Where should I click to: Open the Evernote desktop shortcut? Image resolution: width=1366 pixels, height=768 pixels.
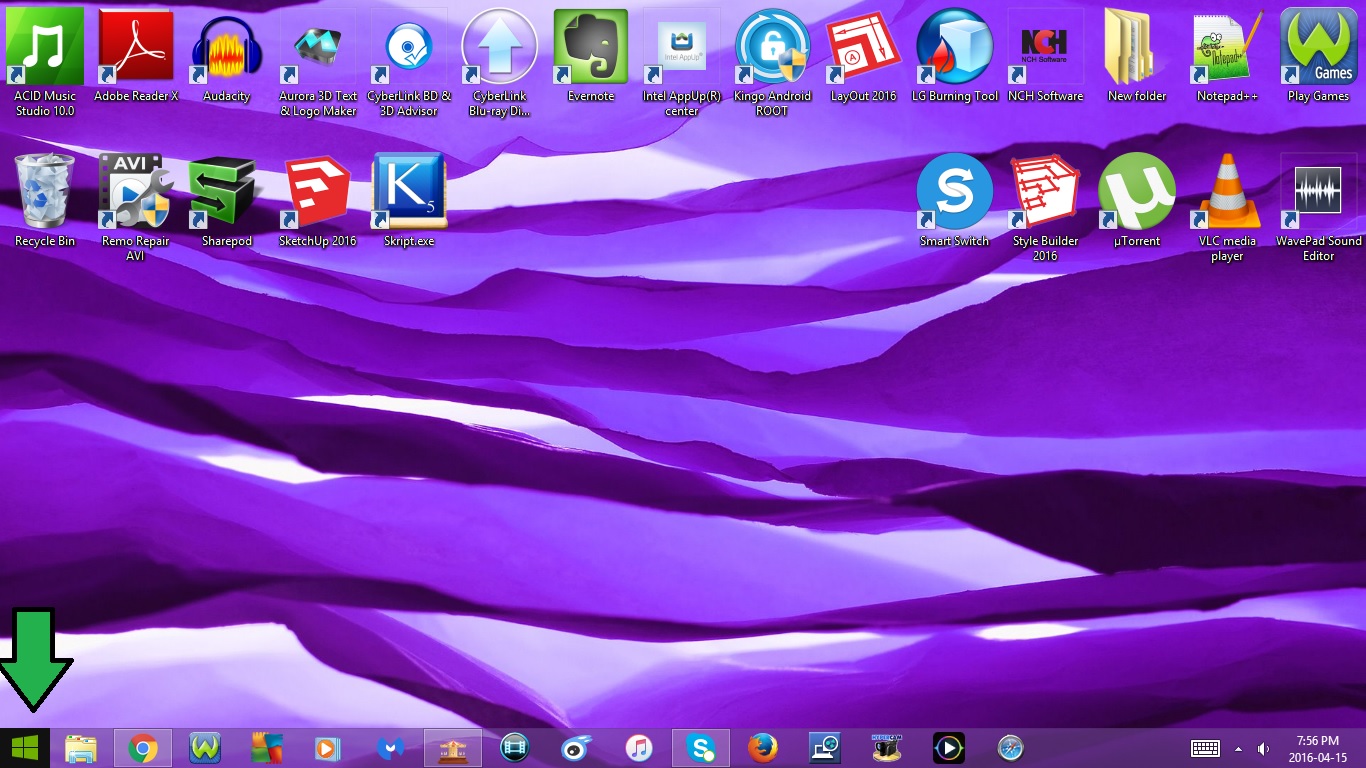[x=591, y=56]
